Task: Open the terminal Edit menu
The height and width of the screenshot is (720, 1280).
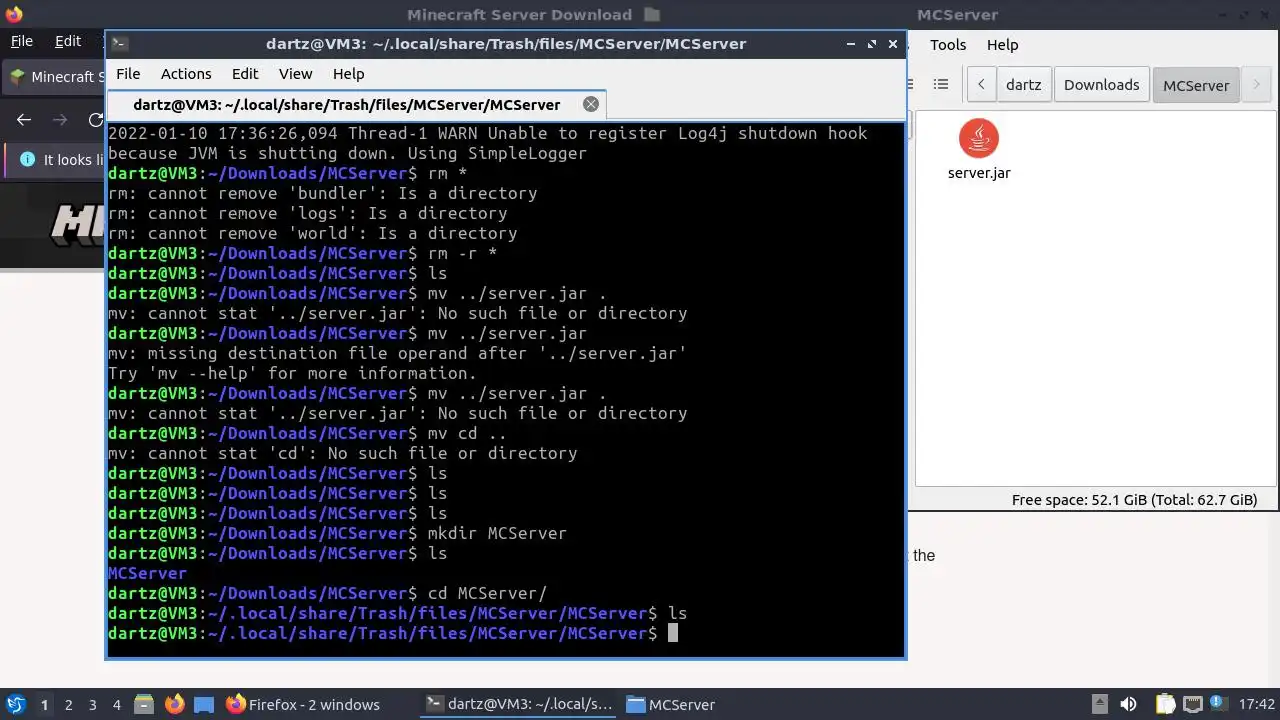Action: pos(245,74)
